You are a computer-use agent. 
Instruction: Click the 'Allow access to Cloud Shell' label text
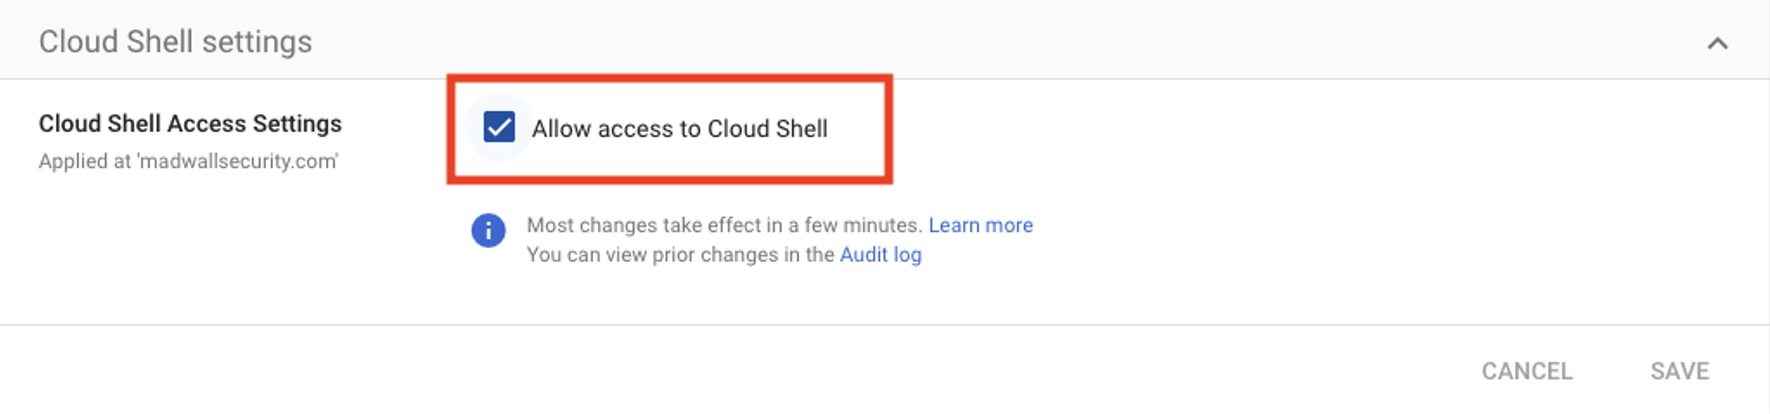click(x=679, y=129)
